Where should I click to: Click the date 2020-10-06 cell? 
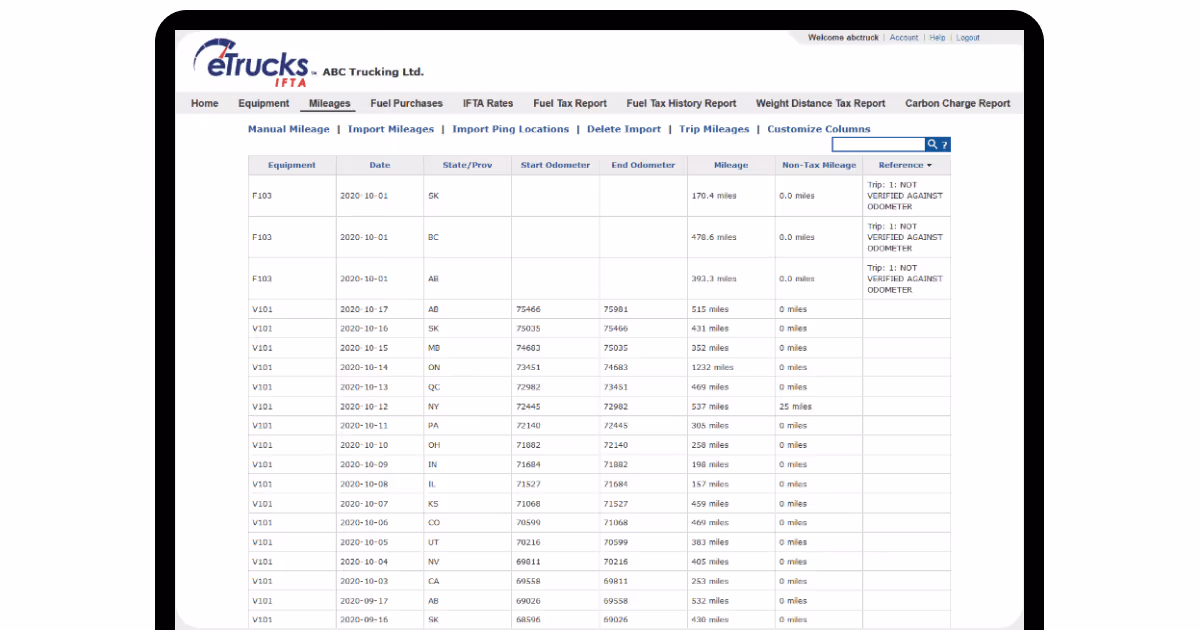(380, 523)
